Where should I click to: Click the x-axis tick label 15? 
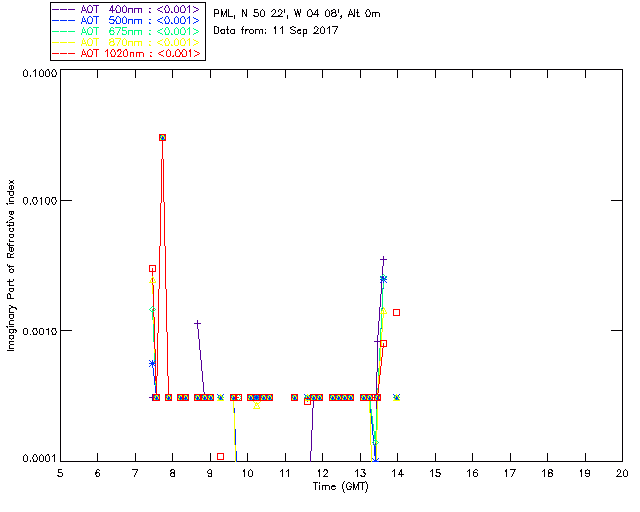click(435, 473)
